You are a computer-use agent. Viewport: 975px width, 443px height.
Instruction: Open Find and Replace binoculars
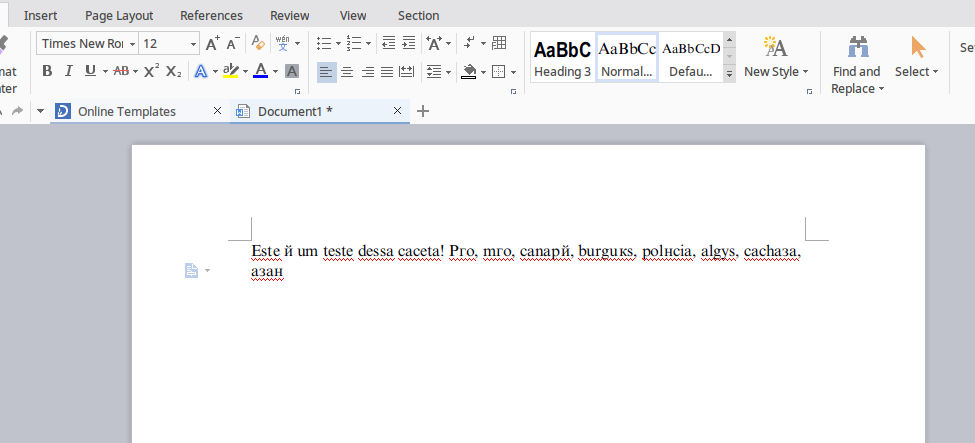[x=858, y=47]
